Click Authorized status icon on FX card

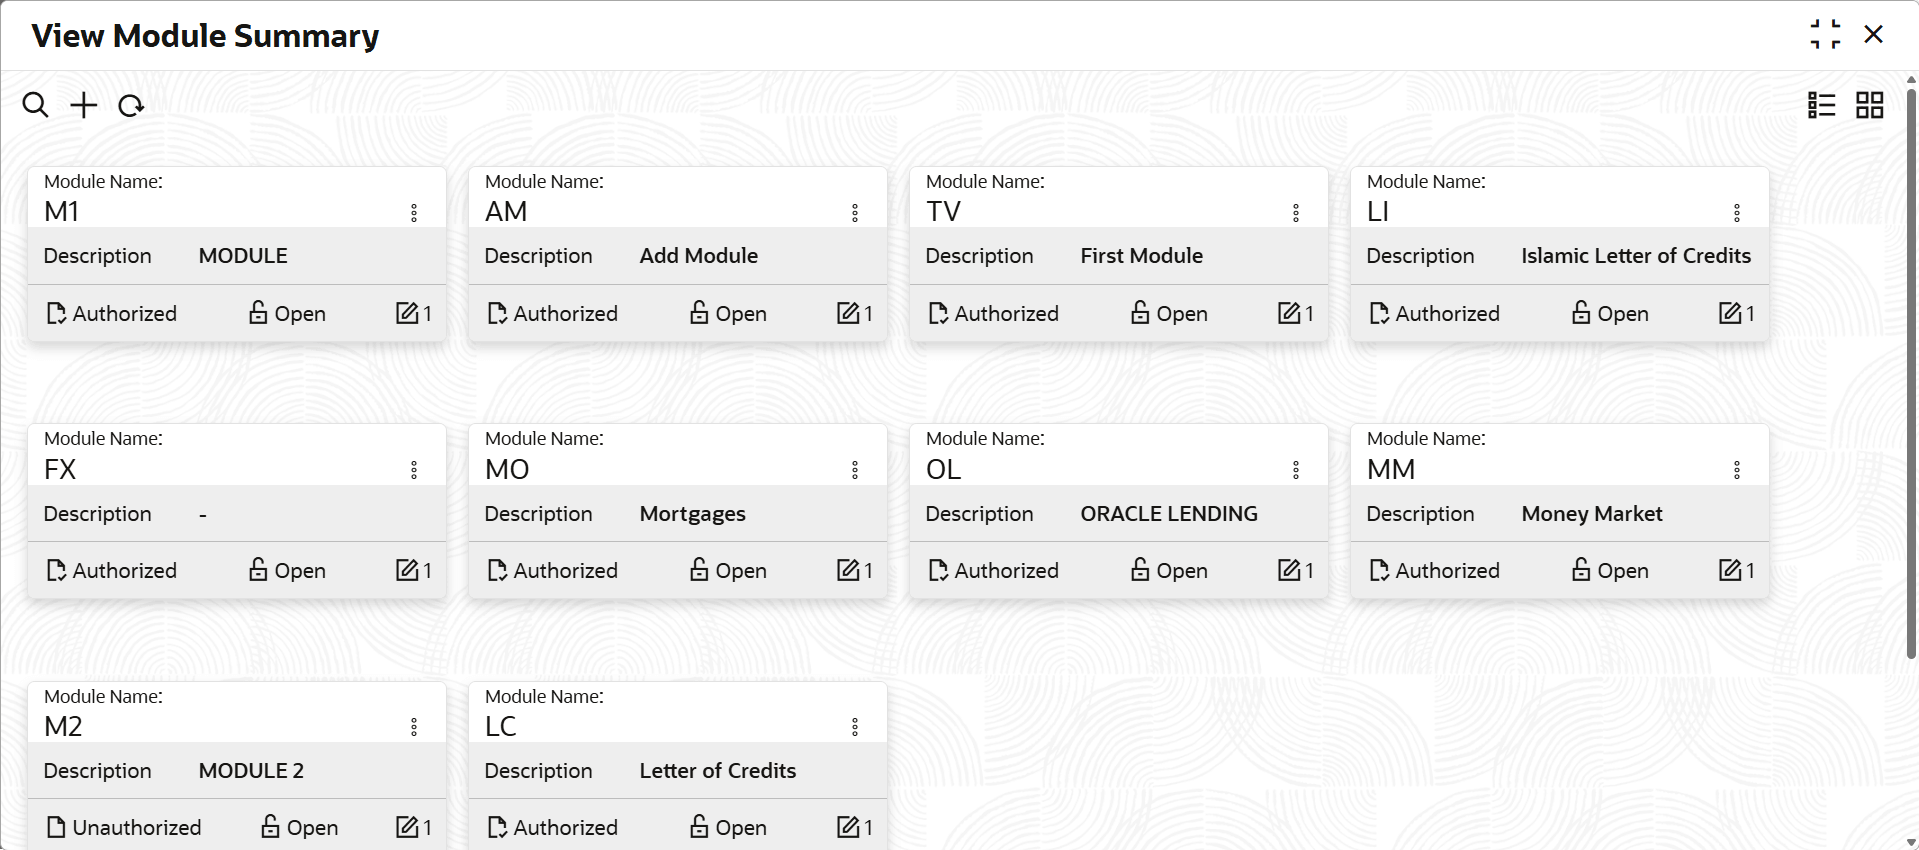coord(57,570)
